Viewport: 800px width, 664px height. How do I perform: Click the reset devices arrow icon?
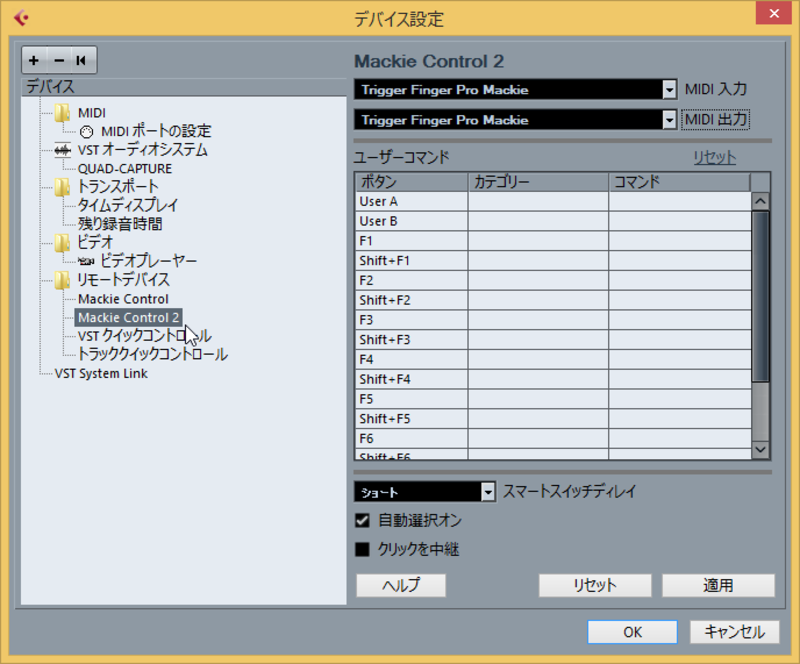point(81,61)
